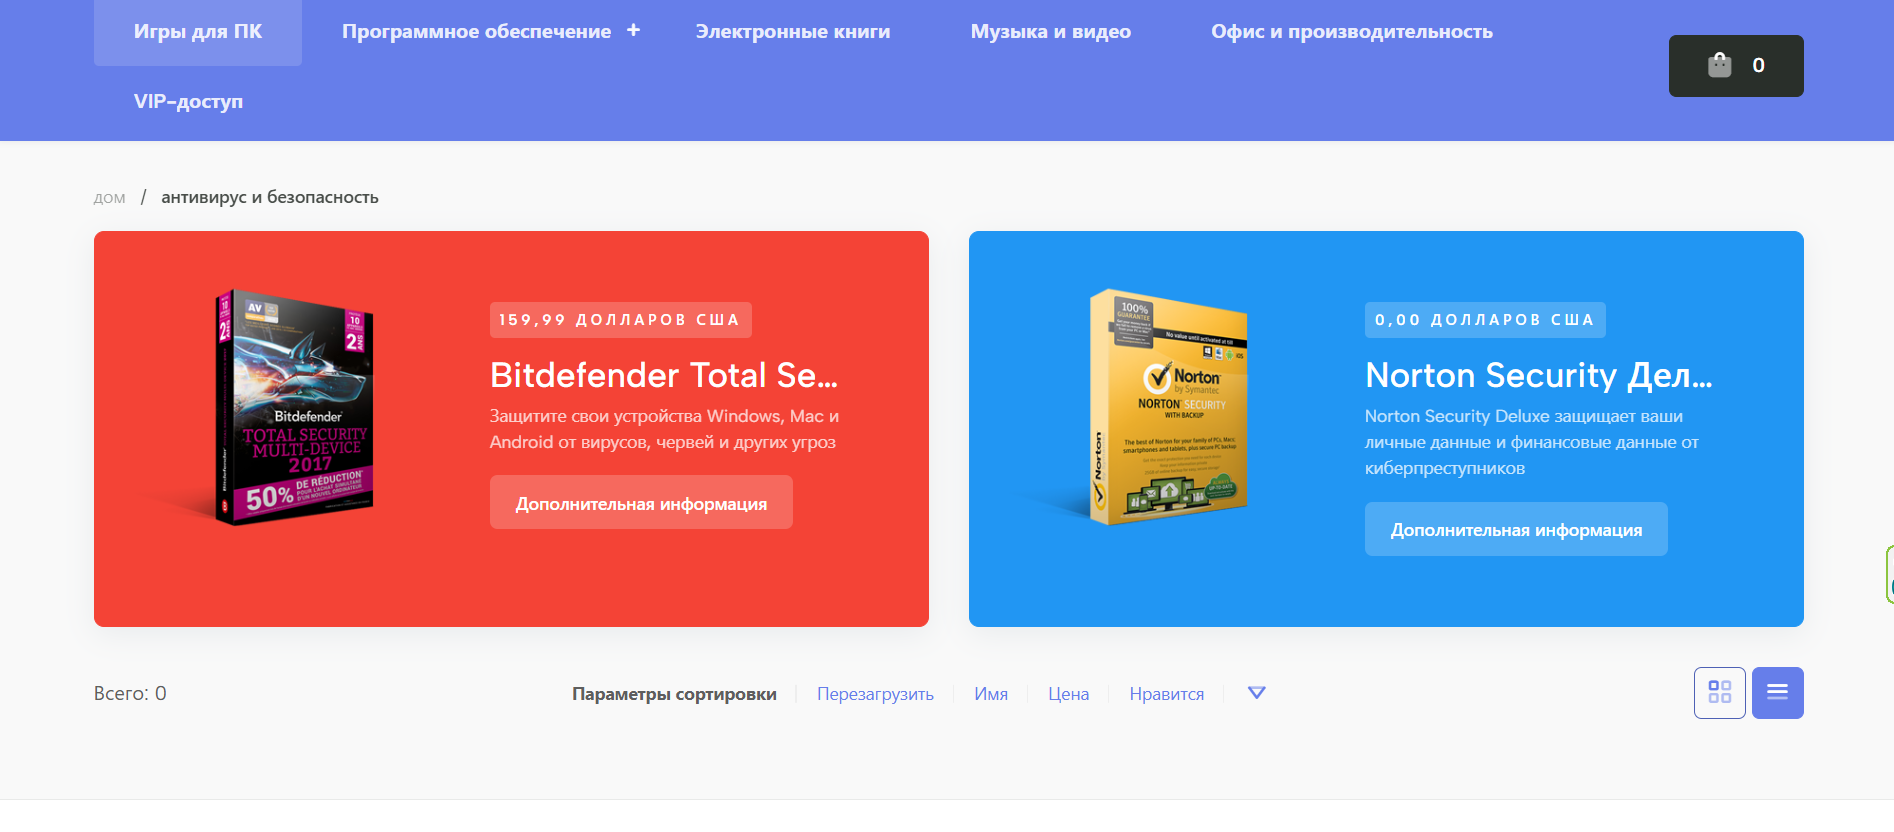Click the Norton Security box image
This screenshot has width=1894, height=832.
tap(1168, 408)
